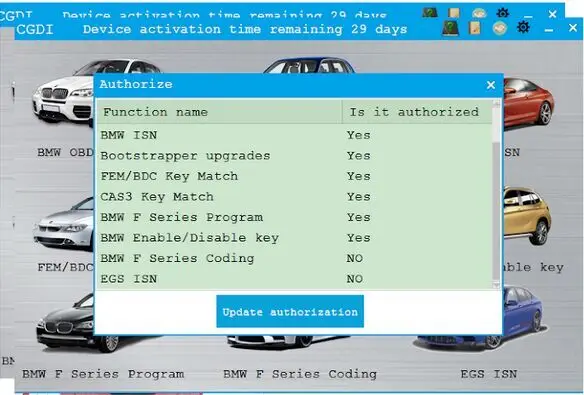Click notes icon in the back CGDI window
The image size is (584, 395).
[454, 13]
